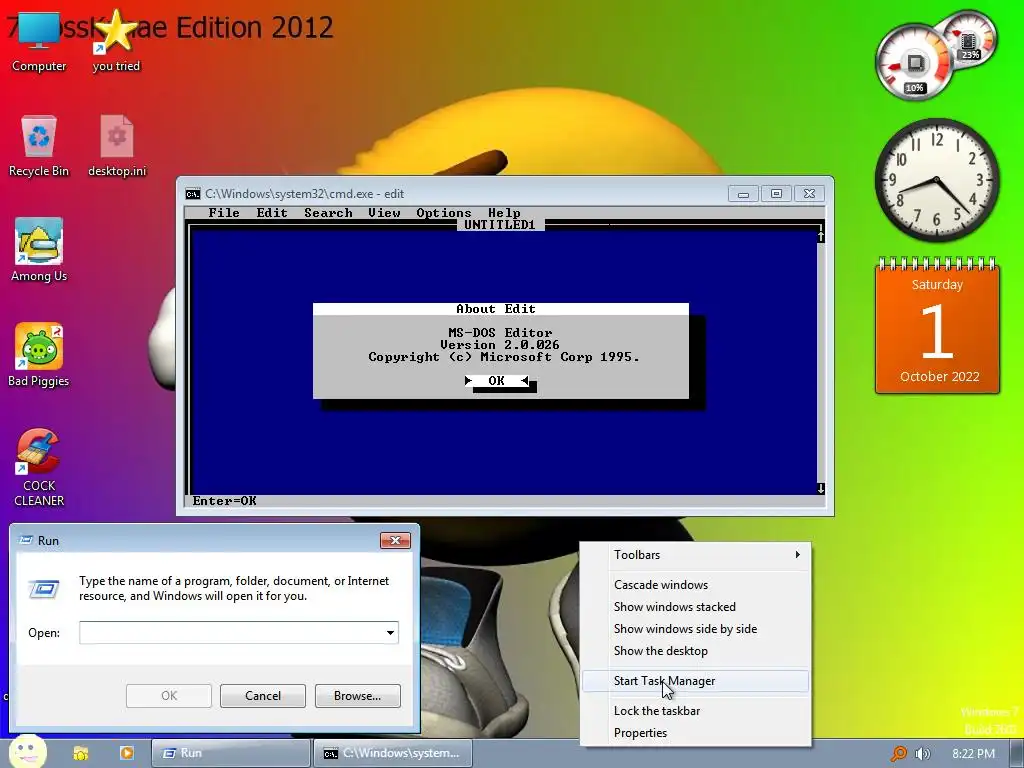This screenshot has height=768, width=1024.
Task: Click the analog clock gadget
Action: click(936, 180)
